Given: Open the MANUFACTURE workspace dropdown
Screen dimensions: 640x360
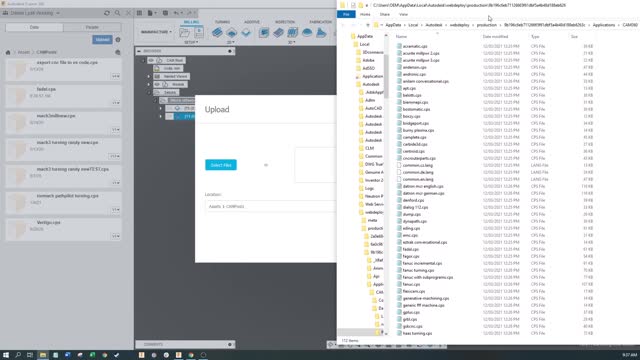Looking at the screenshot, I should tap(156, 32).
